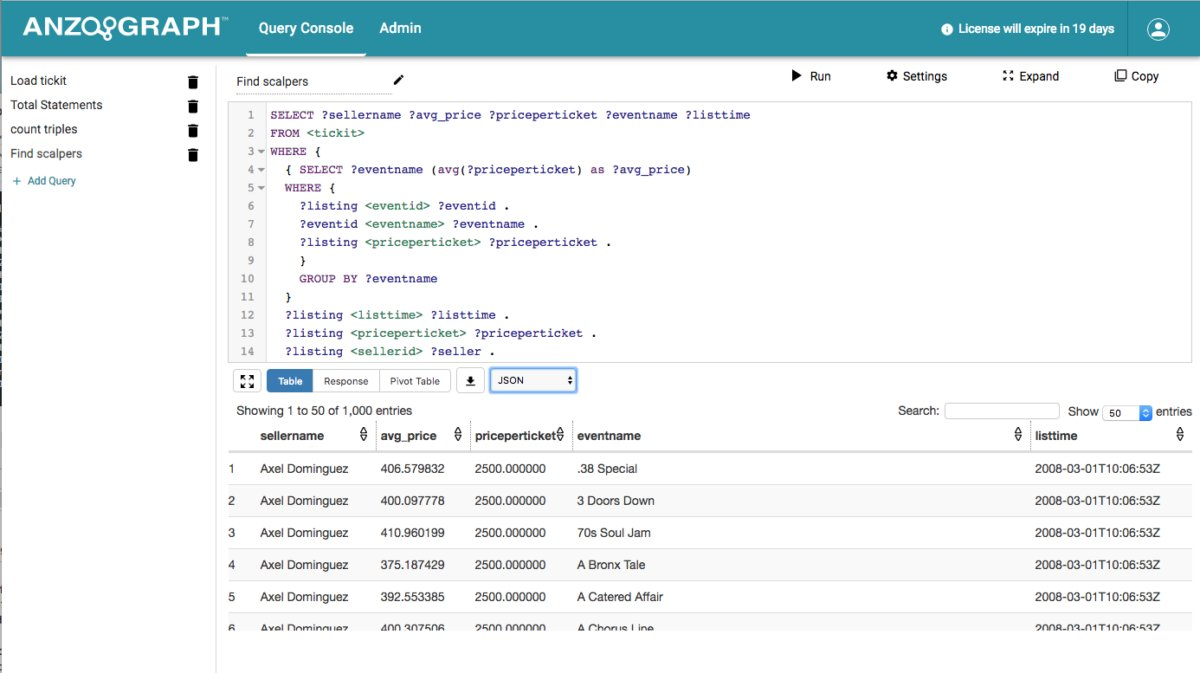Download results with the download icon
1200x673 pixels.
tap(470, 381)
